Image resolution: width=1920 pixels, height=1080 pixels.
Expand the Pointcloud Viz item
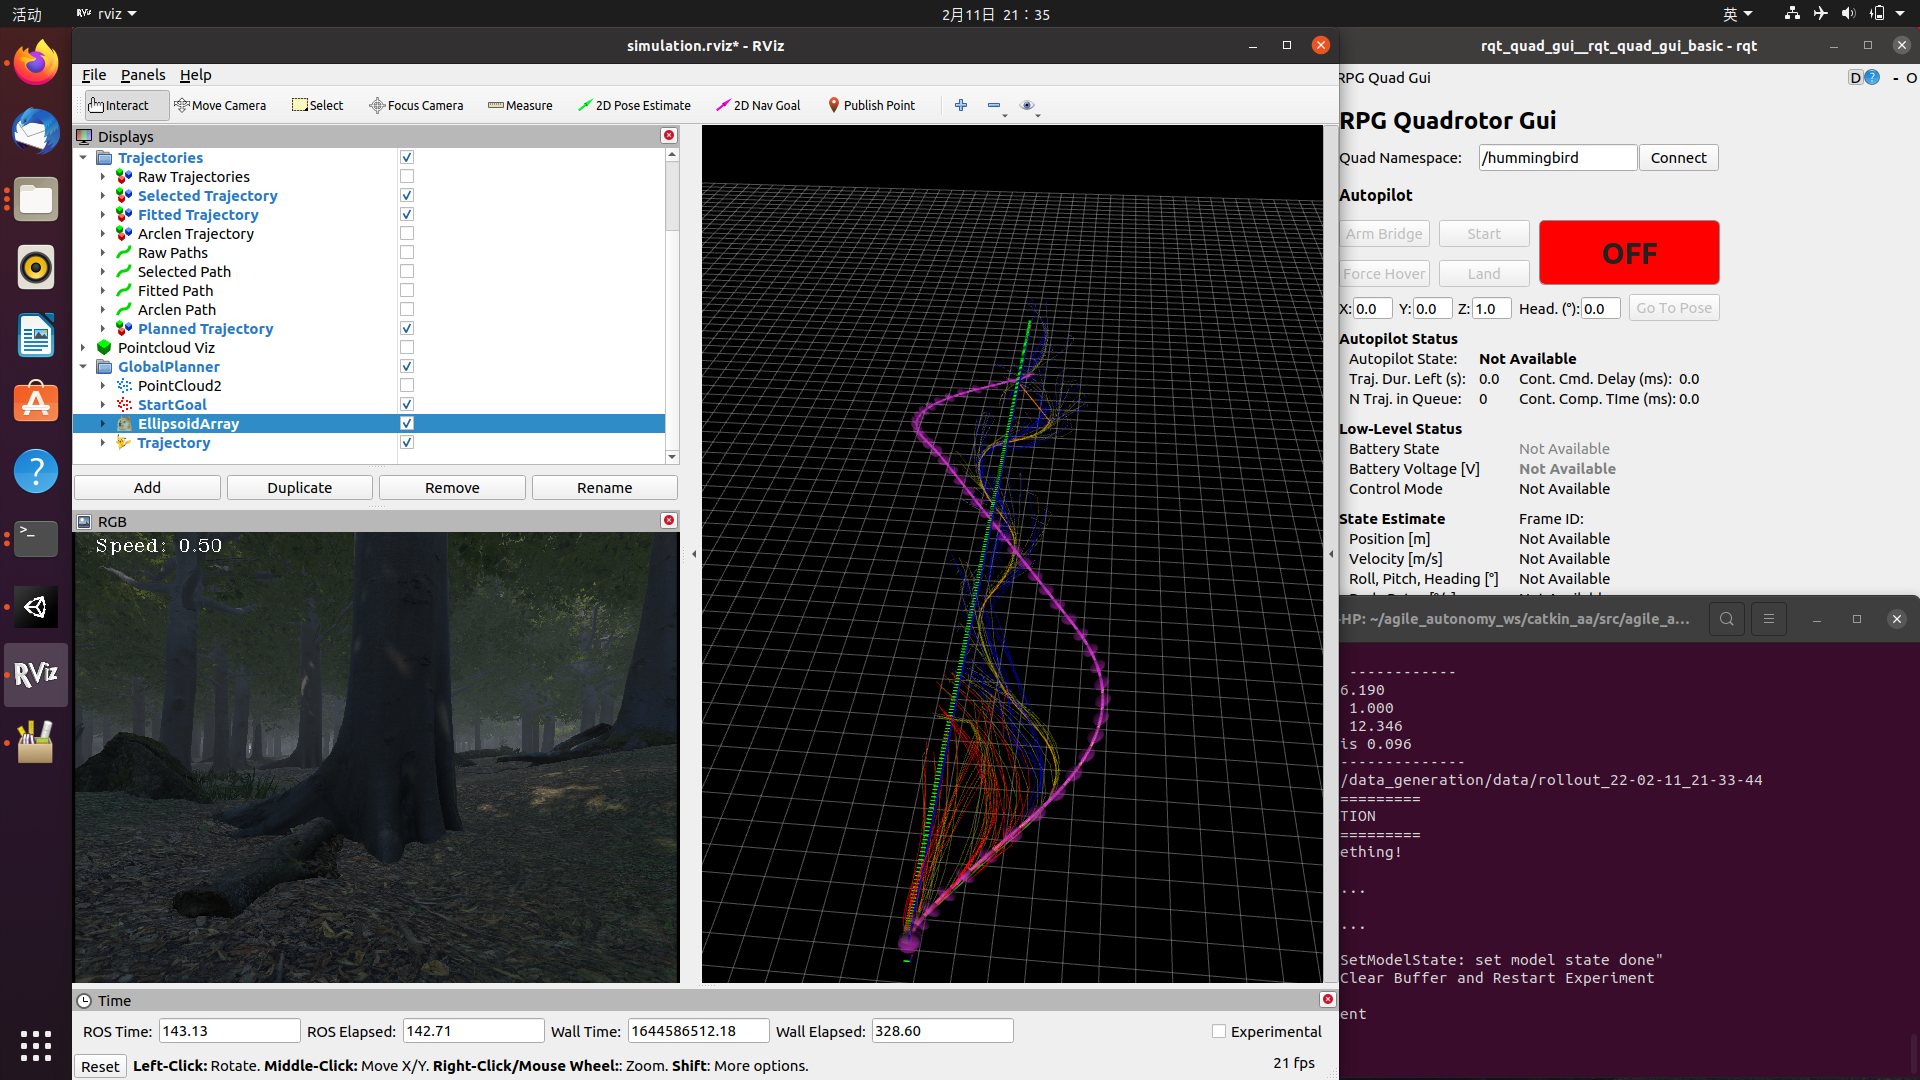click(83, 348)
